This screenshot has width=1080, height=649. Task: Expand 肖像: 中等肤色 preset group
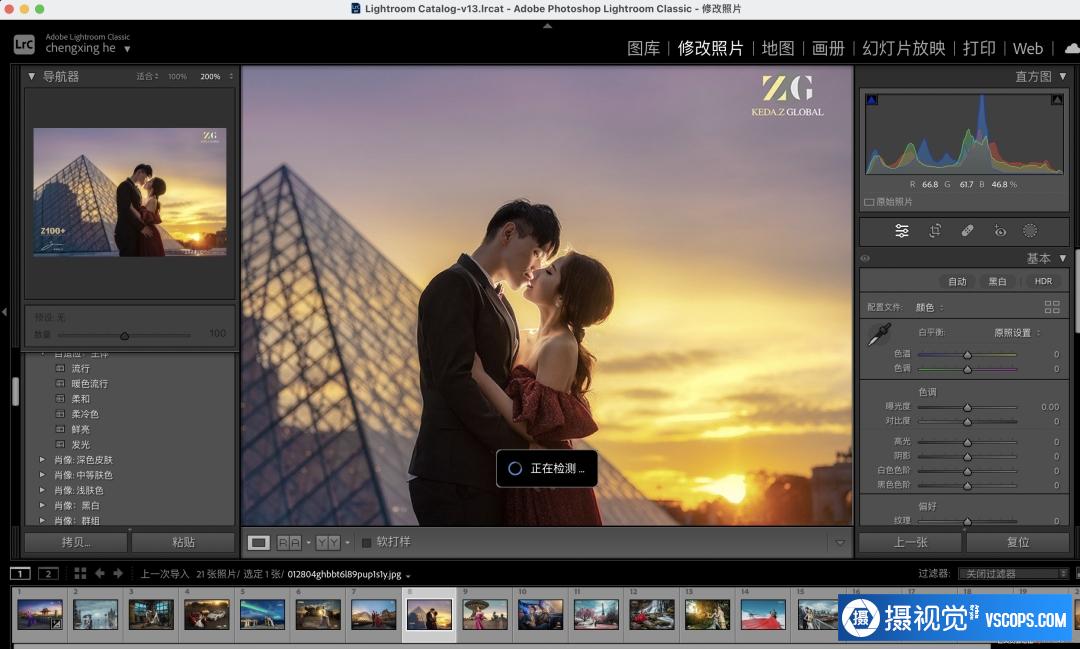point(42,475)
